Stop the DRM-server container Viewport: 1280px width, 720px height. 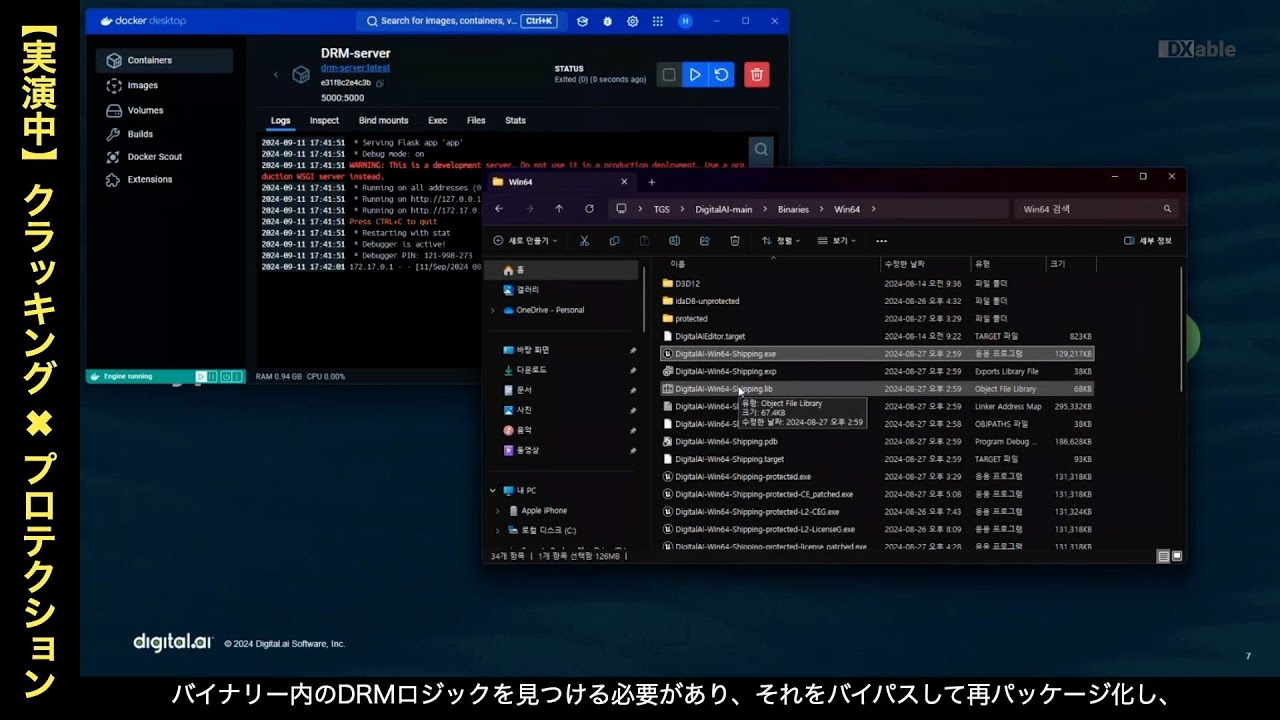669,74
